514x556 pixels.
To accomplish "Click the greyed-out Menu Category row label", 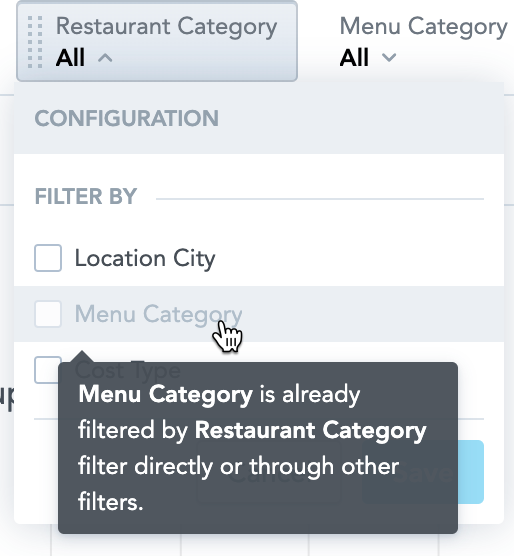I will [x=158, y=315].
